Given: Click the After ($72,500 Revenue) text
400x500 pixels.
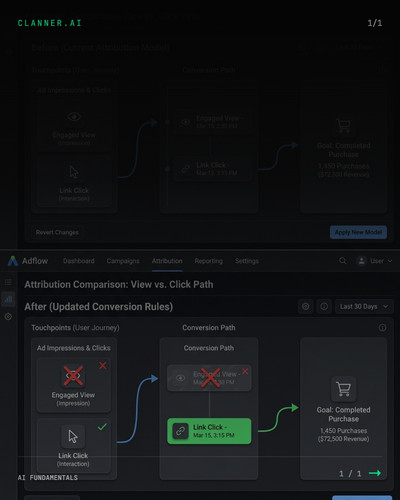Looking at the screenshot, I should pyautogui.click(x=344, y=439).
